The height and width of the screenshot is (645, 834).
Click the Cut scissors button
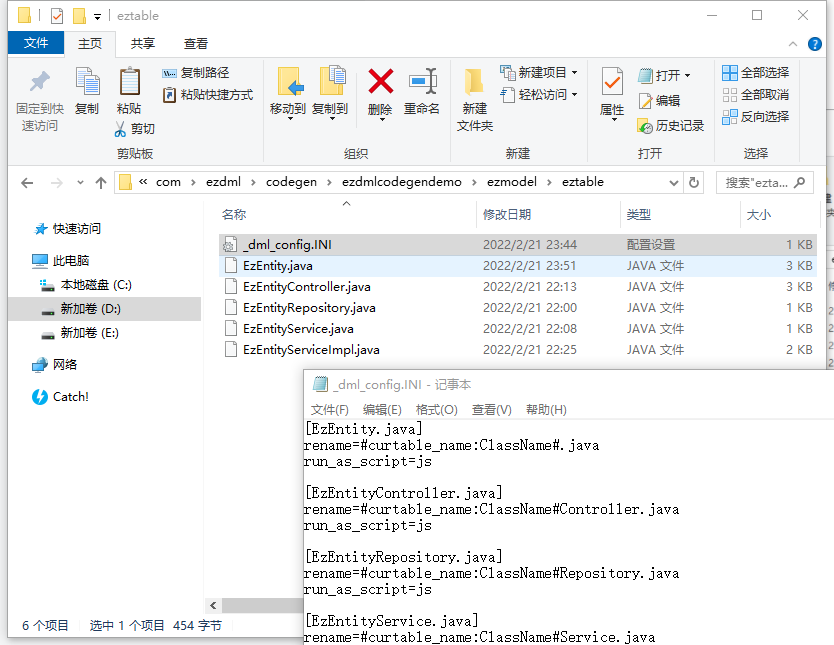pos(135,129)
